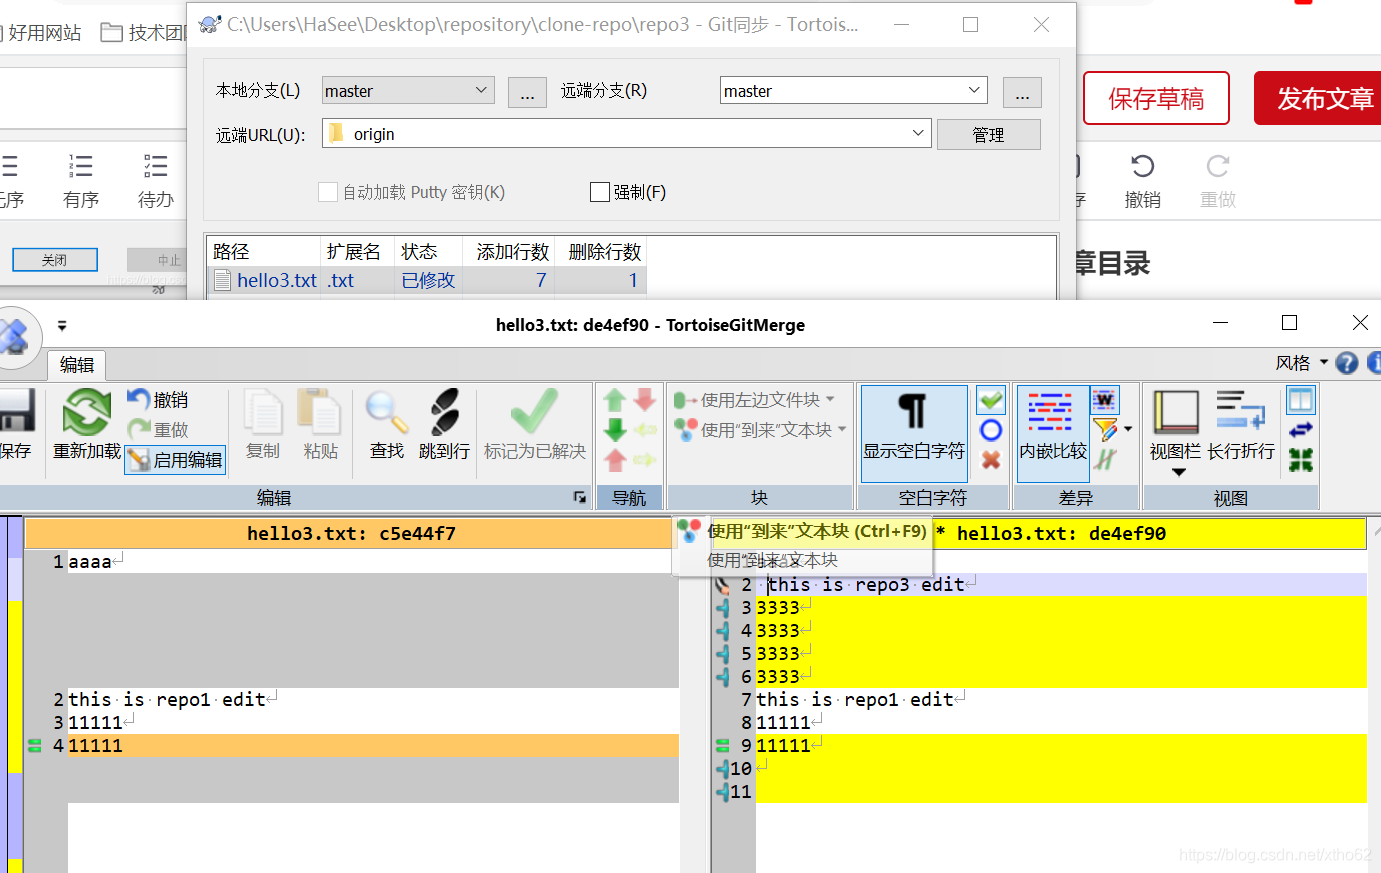Tick the 强制 (force) checkbox in Git sync

tap(600, 192)
